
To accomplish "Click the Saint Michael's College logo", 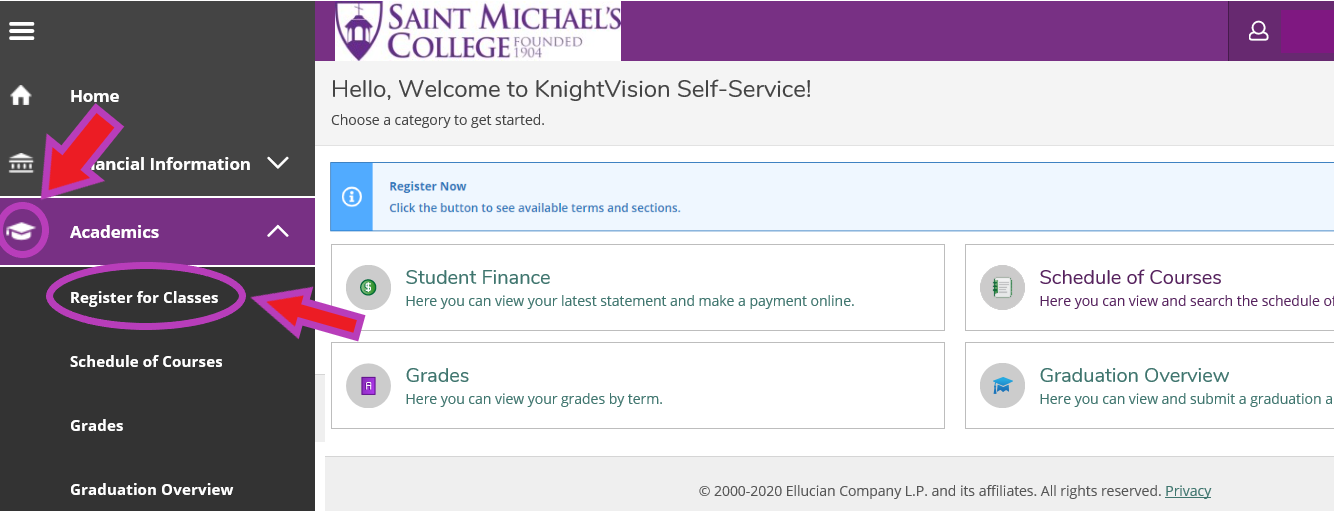I will [478, 31].
